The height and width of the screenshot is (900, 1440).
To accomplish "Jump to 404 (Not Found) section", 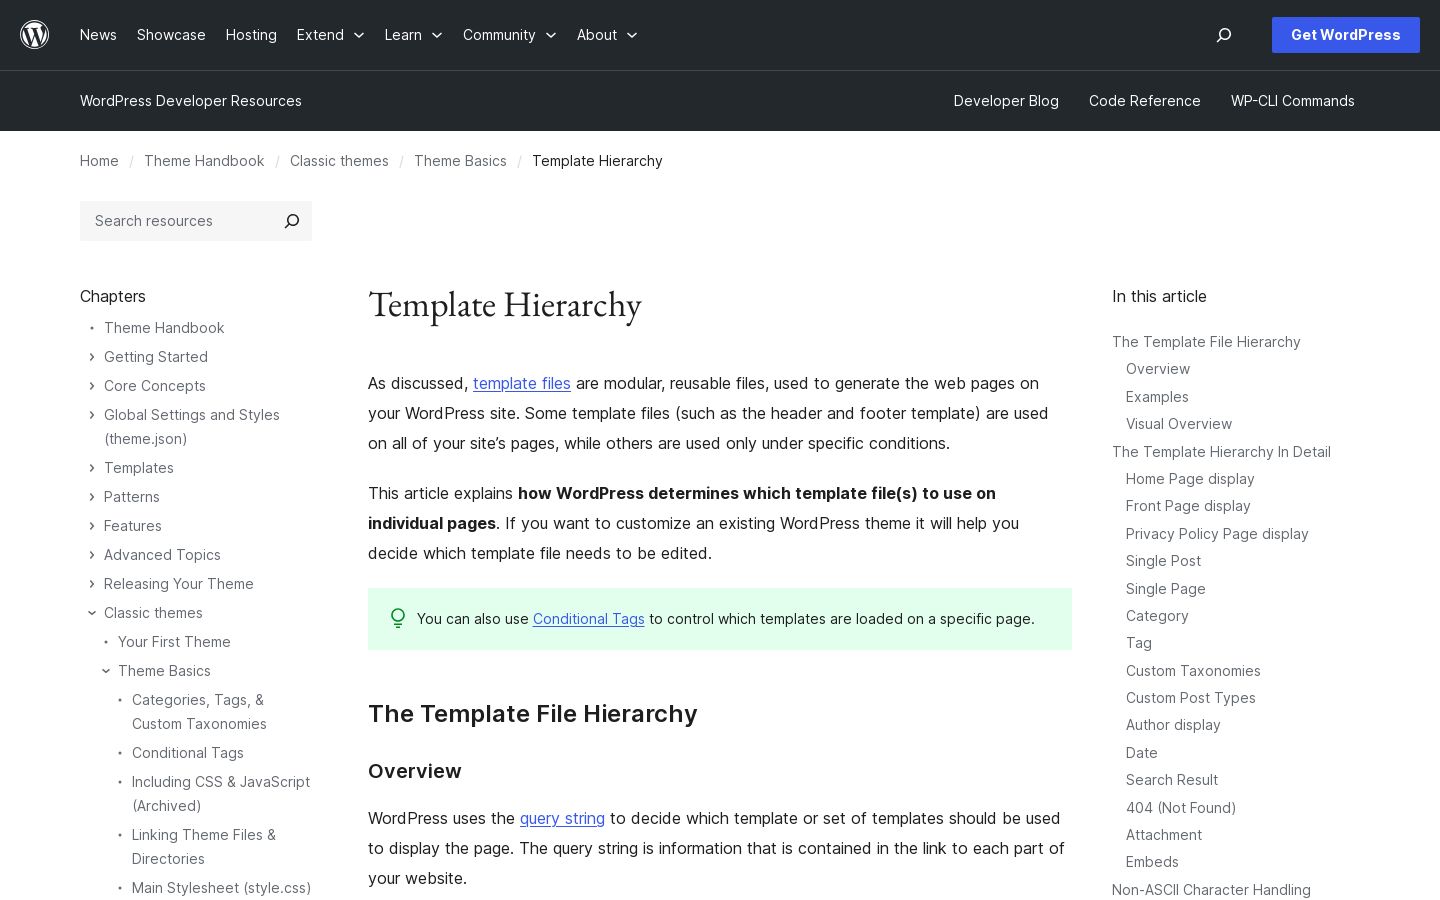I will click(1181, 808).
